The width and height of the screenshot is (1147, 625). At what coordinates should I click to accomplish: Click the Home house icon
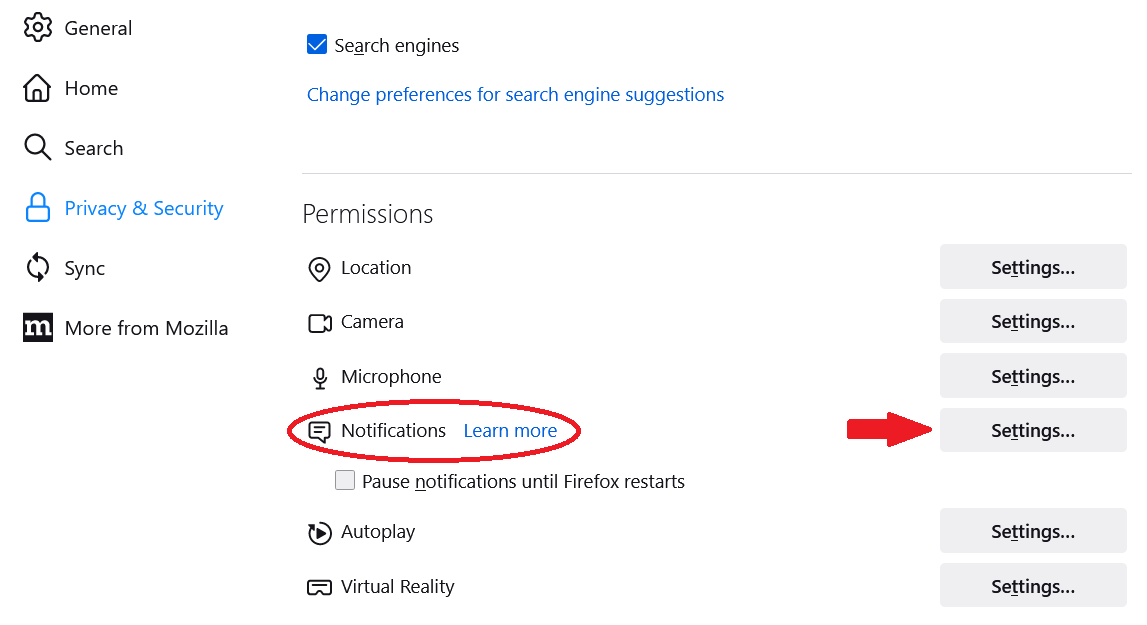click(37, 88)
